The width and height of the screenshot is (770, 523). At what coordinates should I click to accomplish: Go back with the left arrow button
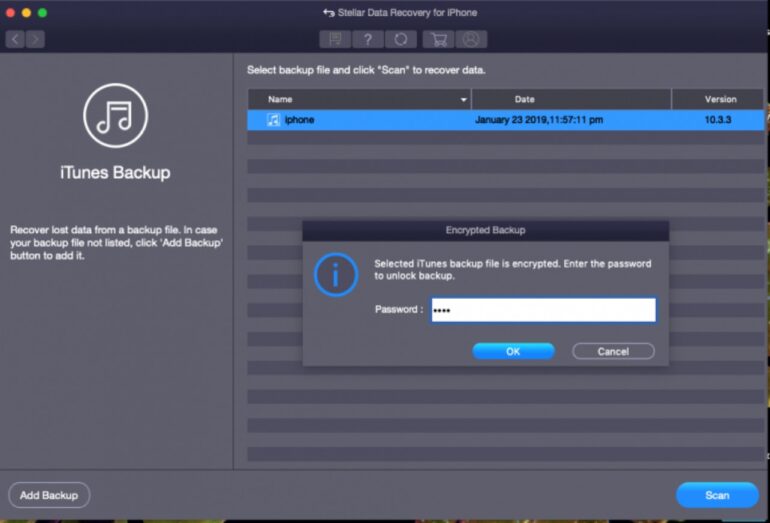pos(15,39)
